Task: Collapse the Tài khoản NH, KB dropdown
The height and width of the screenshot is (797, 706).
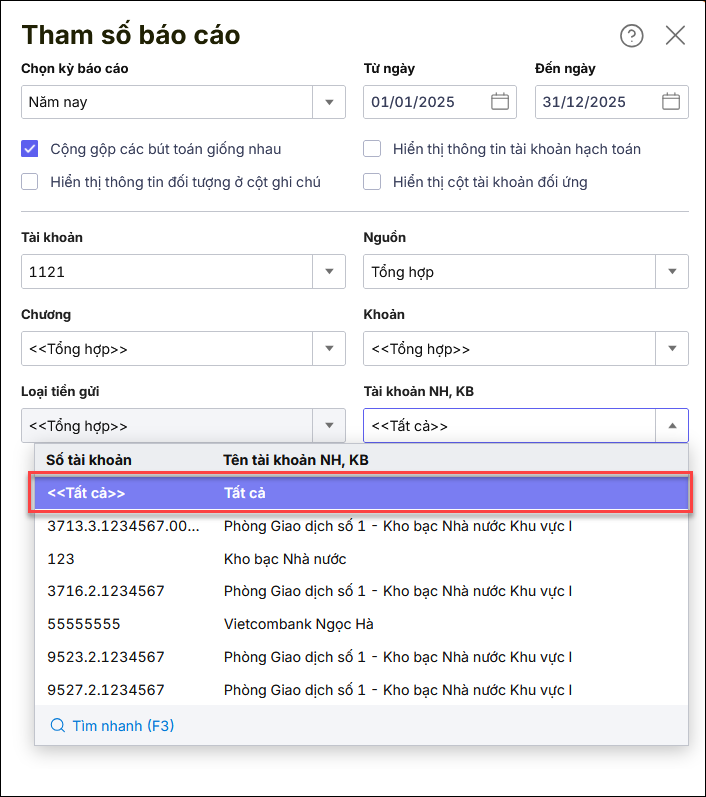Action: [671, 426]
